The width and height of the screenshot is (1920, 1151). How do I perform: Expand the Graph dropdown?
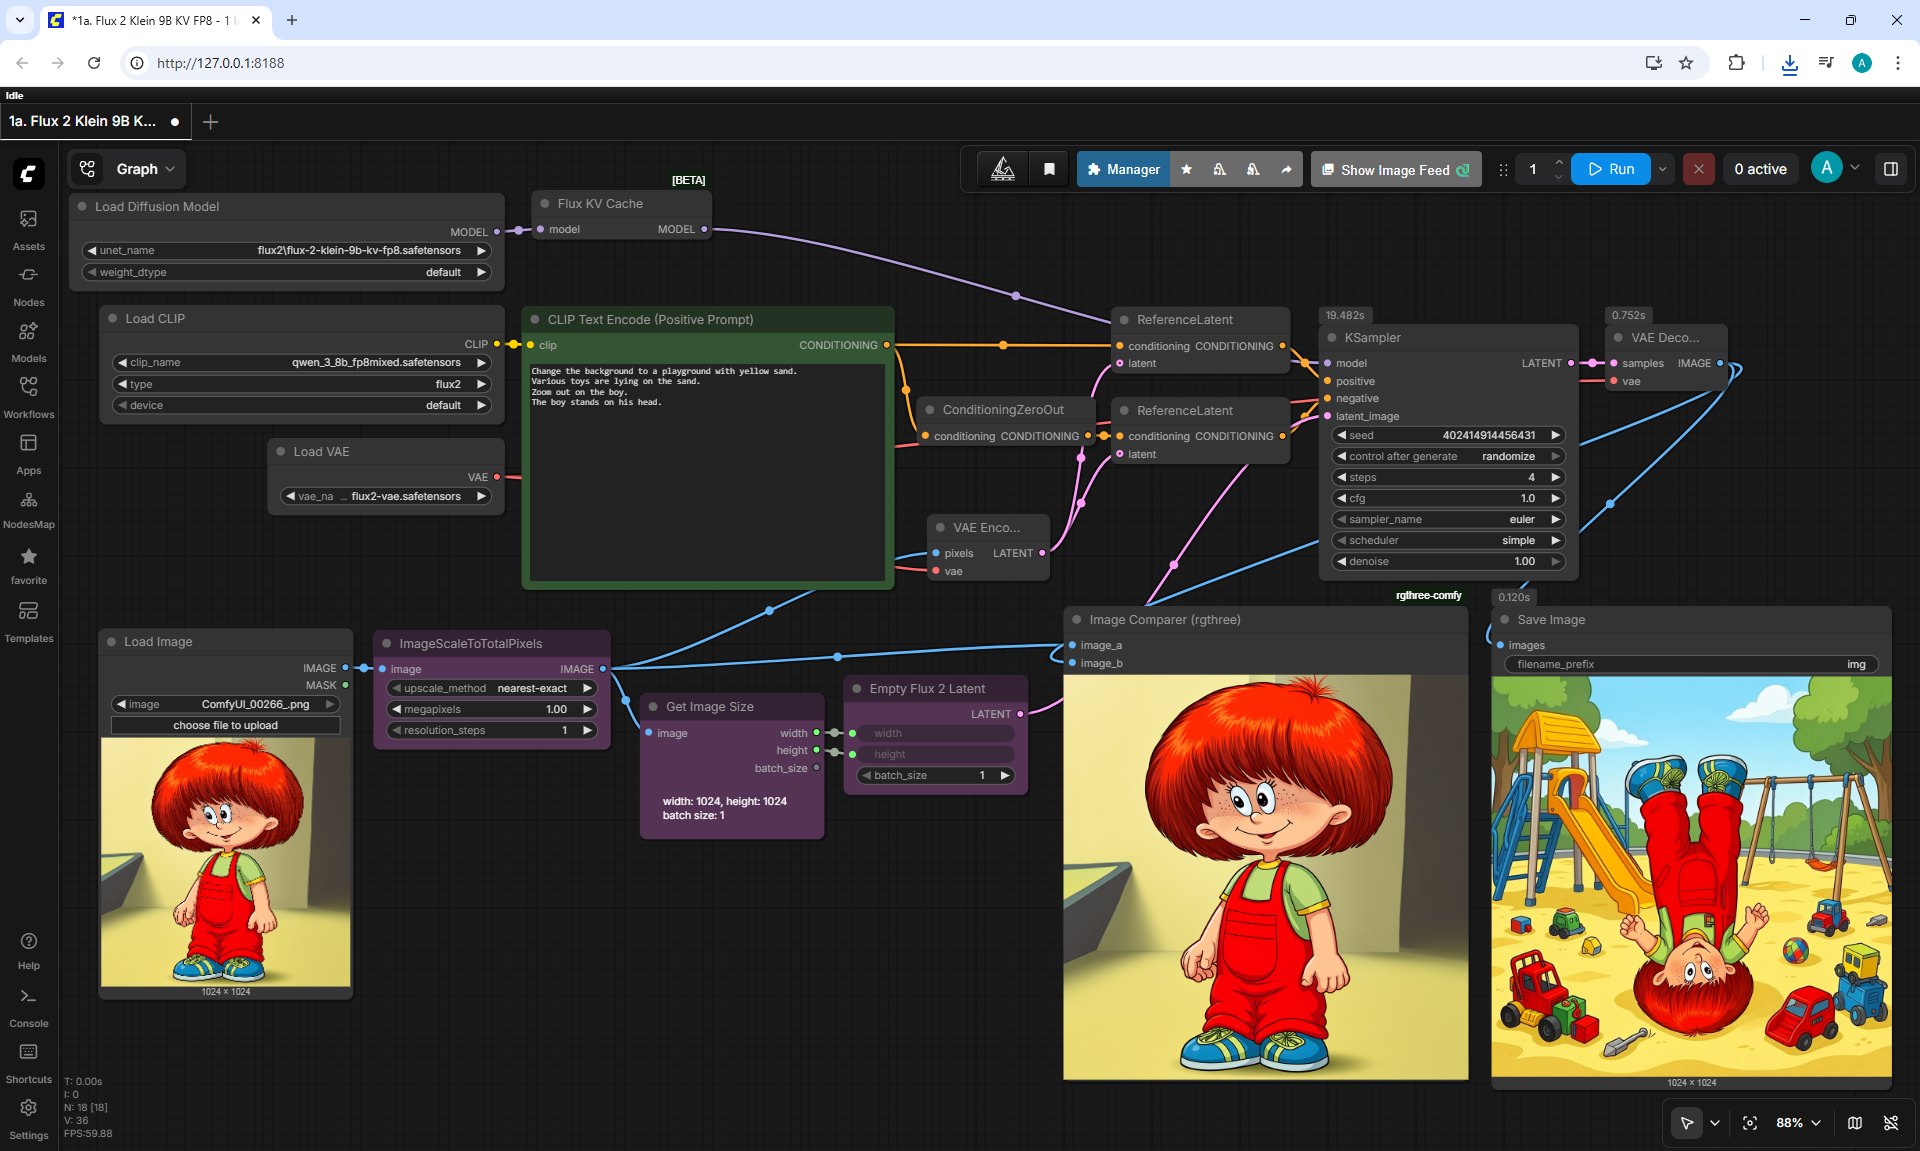(x=127, y=169)
